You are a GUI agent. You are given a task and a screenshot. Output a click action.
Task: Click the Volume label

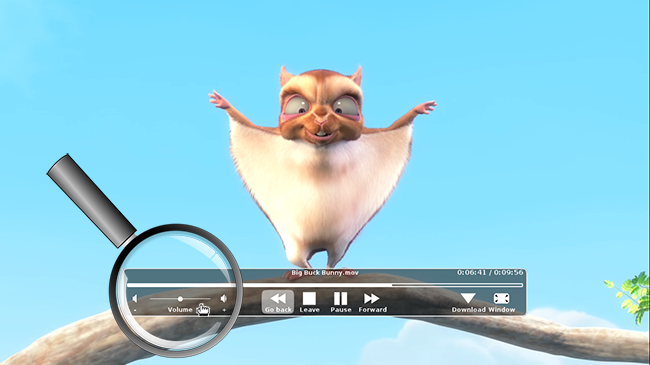tap(180, 309)
